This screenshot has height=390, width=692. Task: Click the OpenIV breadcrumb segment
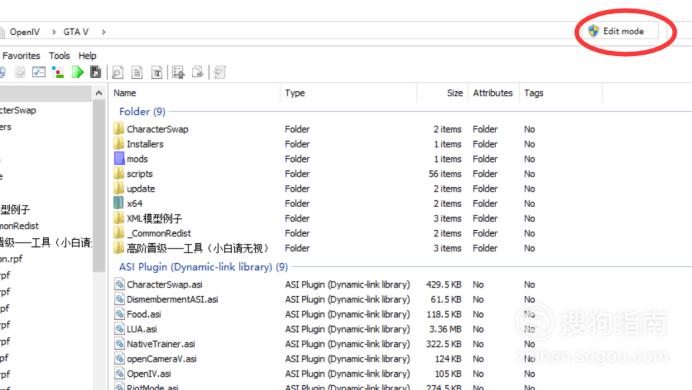pyautogui.click(x=24, y=32)
